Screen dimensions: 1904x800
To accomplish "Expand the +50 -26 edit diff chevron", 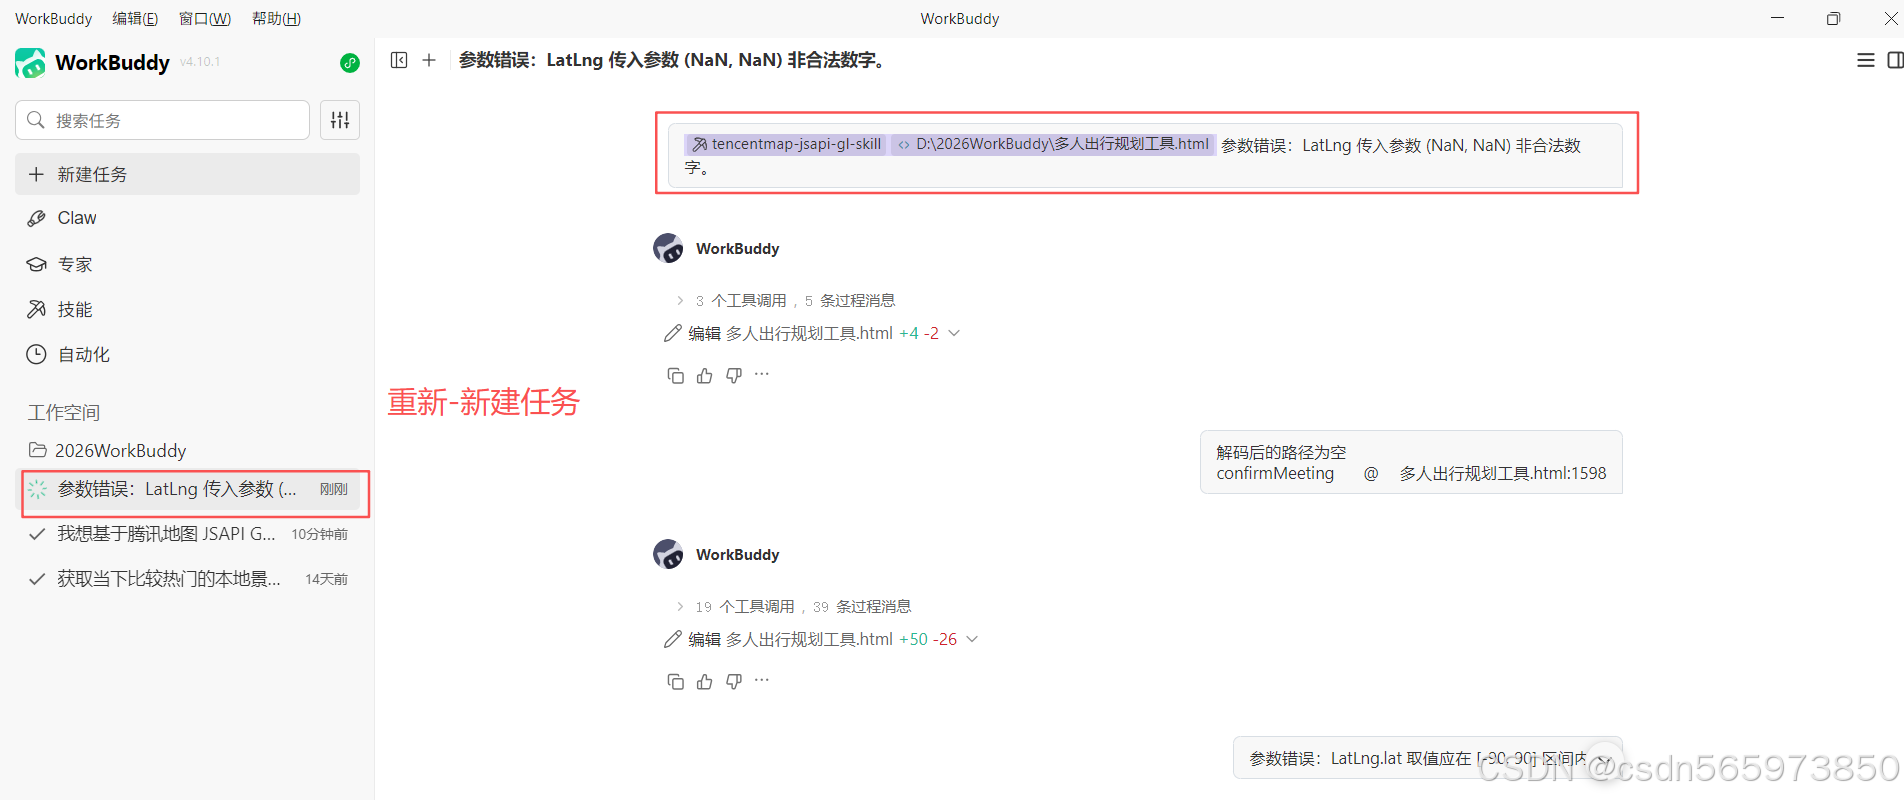I will point(972,639).
